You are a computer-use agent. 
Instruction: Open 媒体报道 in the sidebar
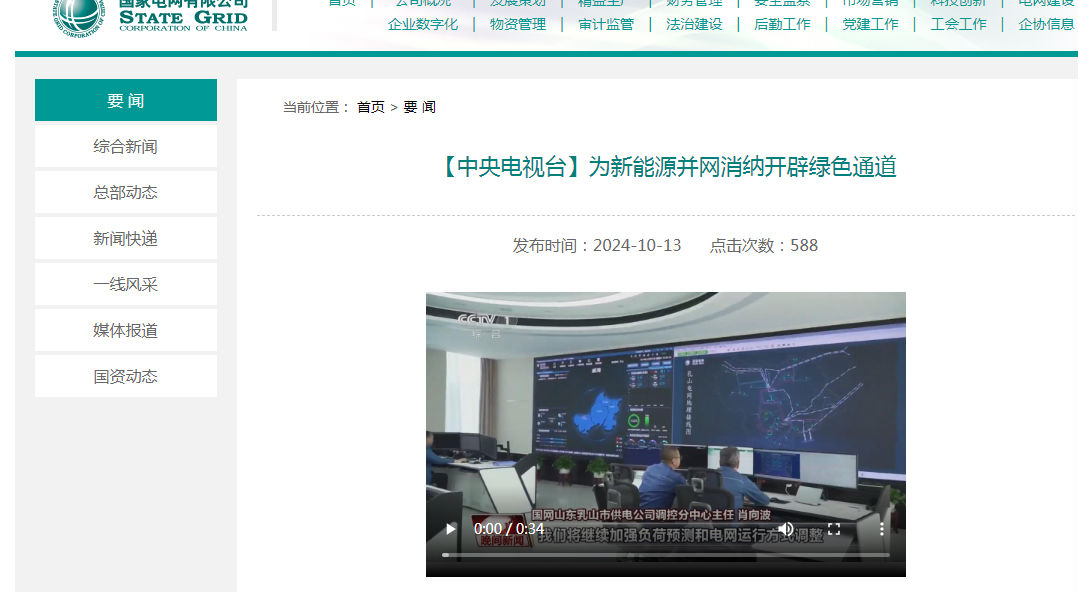[x=126, y=331]
